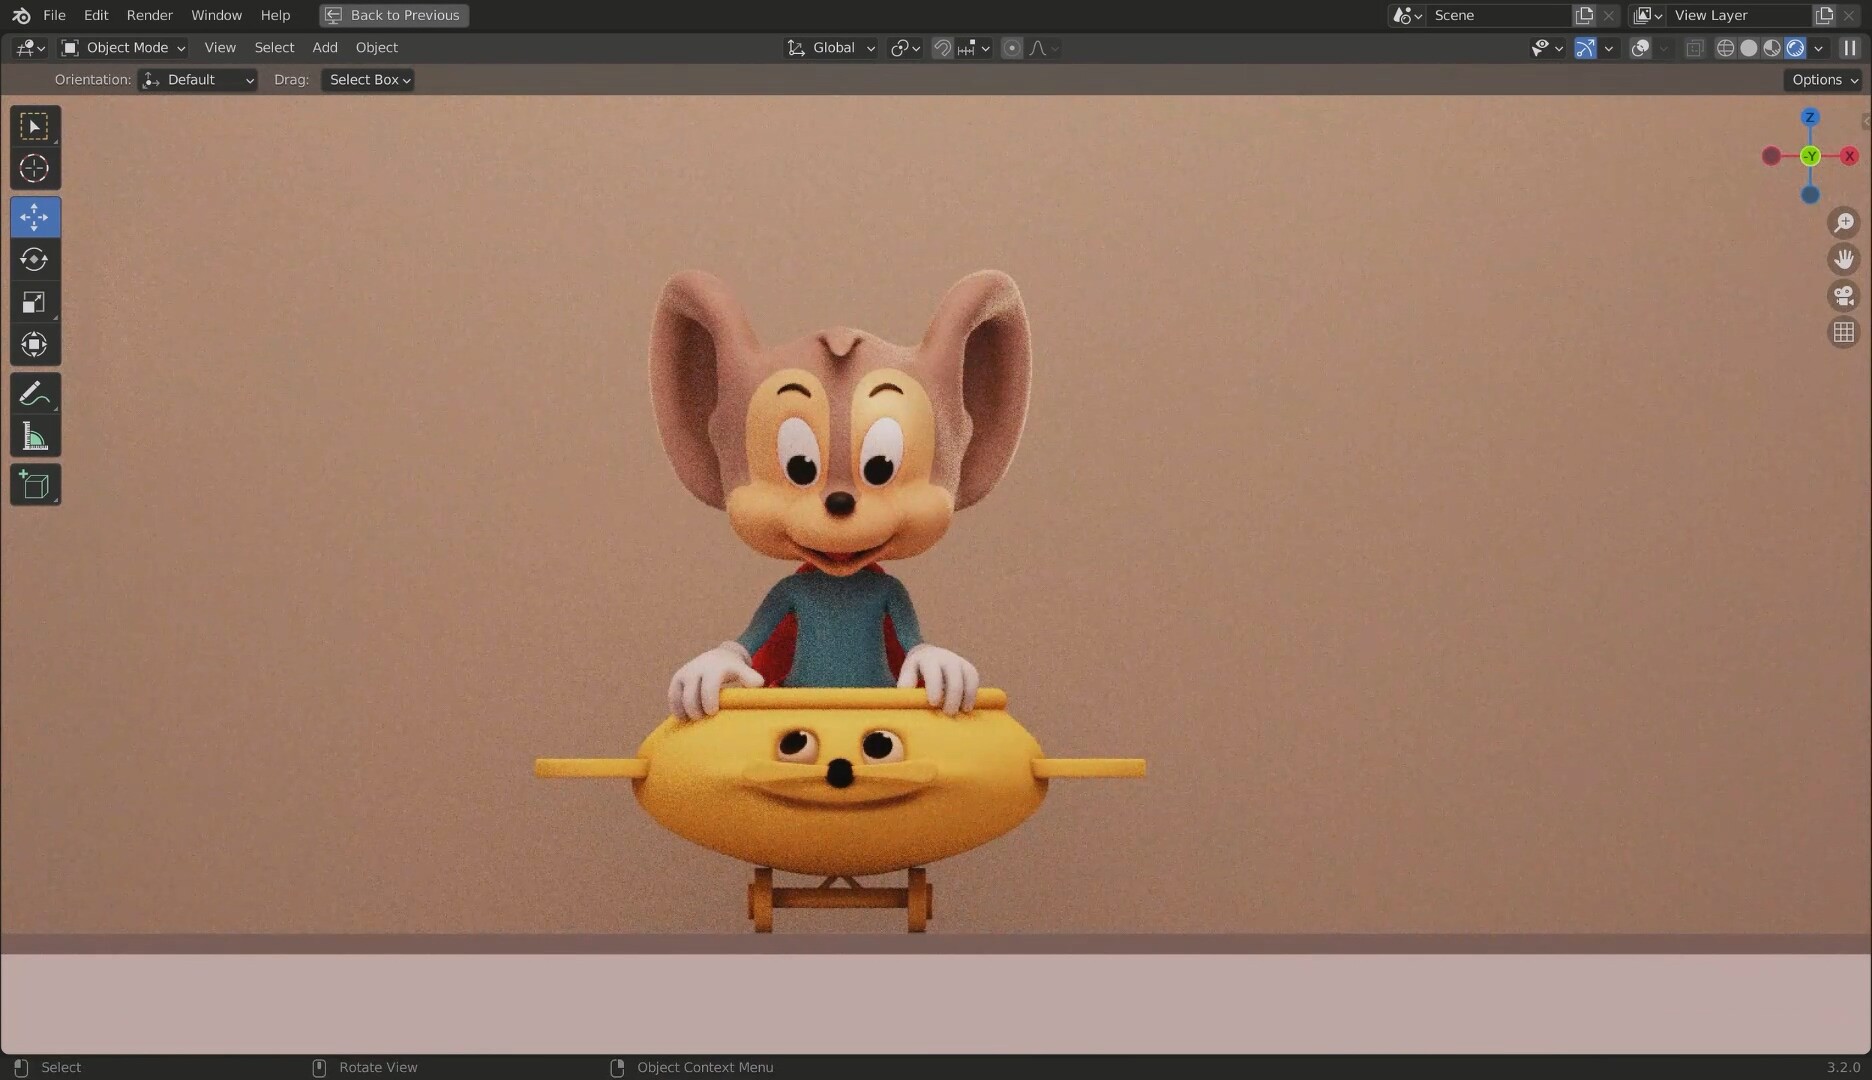Select the Scale tool
The height and width of the screenshot is (1080, 1872).
(34, 301)
